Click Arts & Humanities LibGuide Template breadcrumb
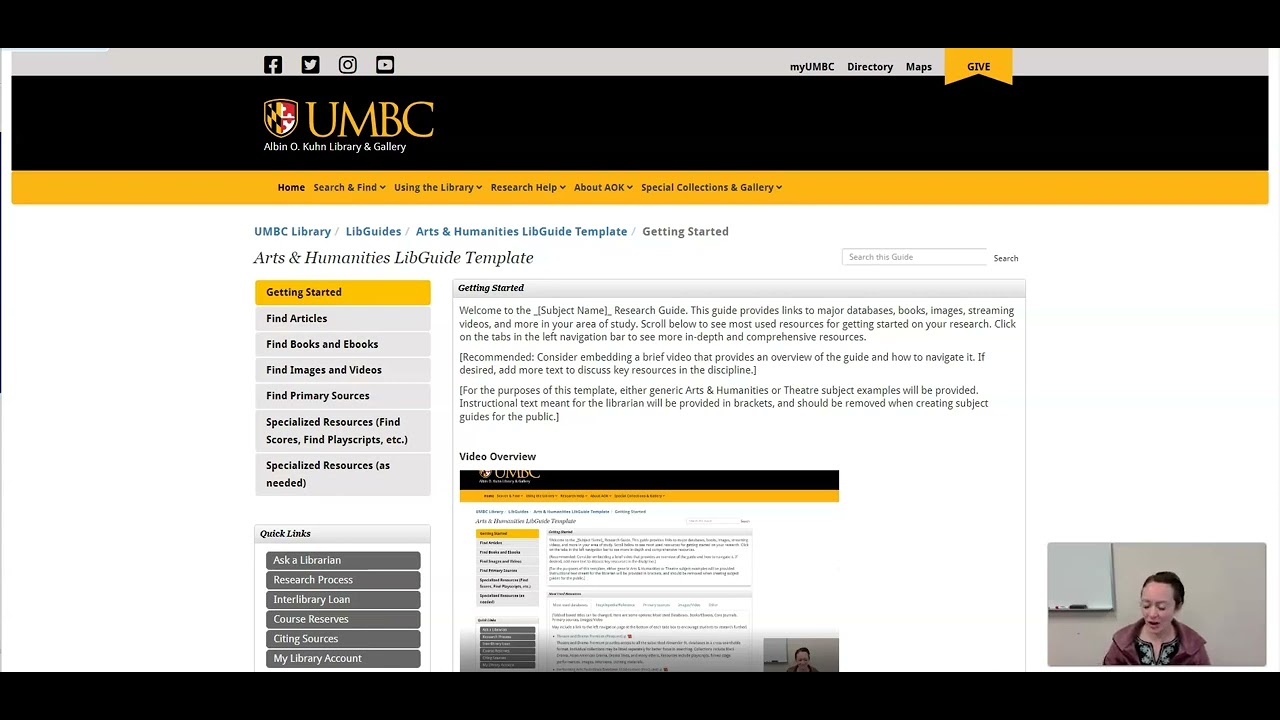 [521, 231]
